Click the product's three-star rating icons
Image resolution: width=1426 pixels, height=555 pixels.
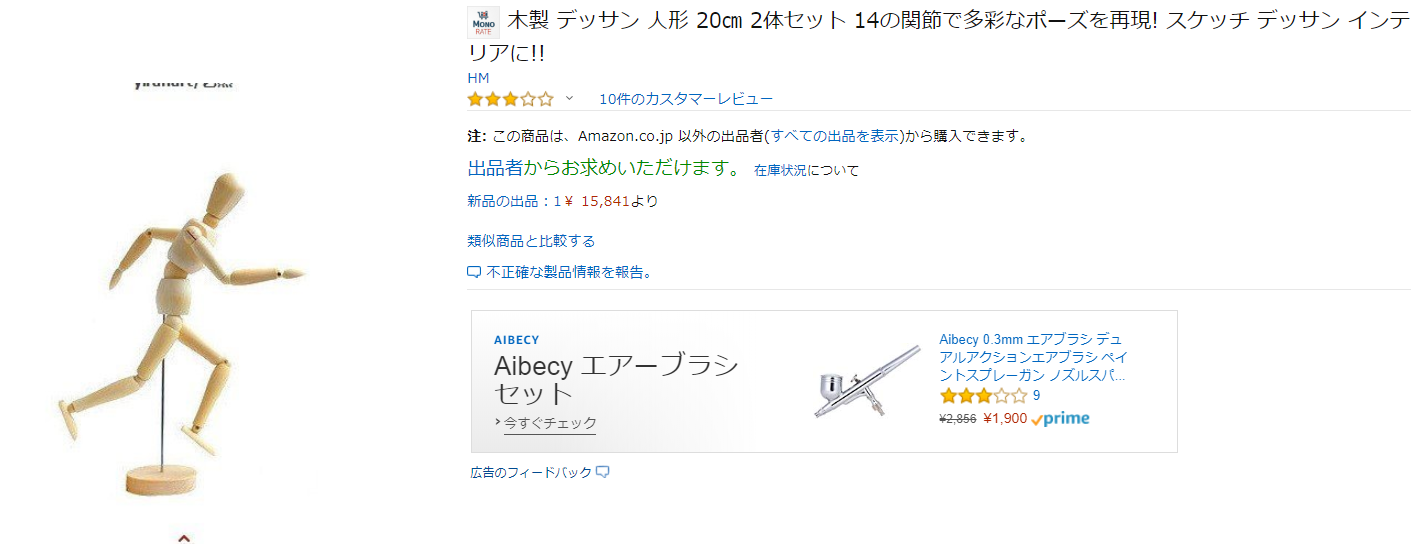[x=510, y=99]
